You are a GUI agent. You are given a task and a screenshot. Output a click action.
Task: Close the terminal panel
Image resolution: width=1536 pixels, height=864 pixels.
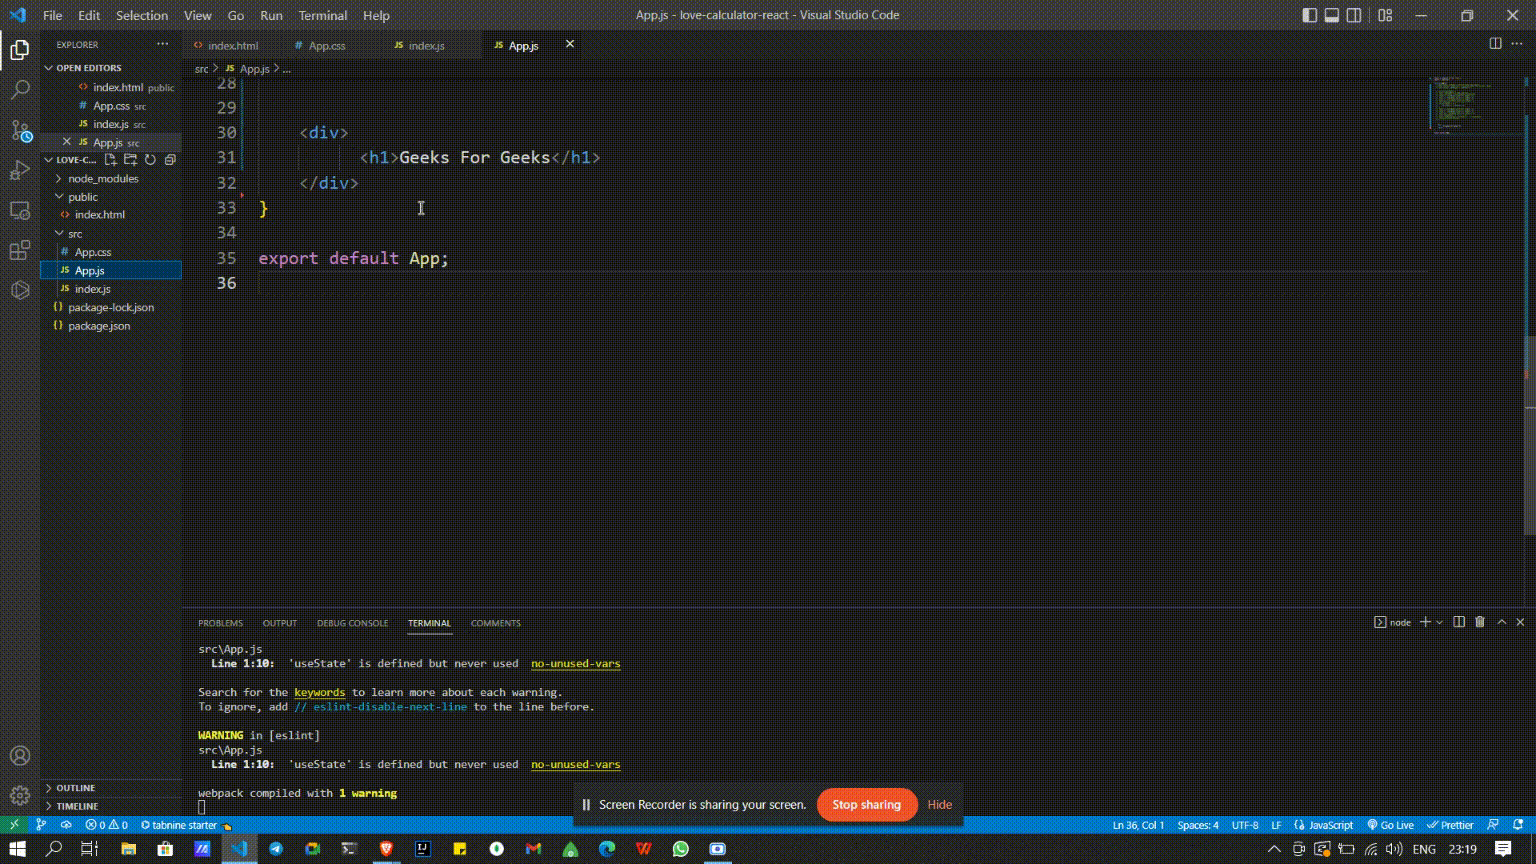(x=1520, y=622)
